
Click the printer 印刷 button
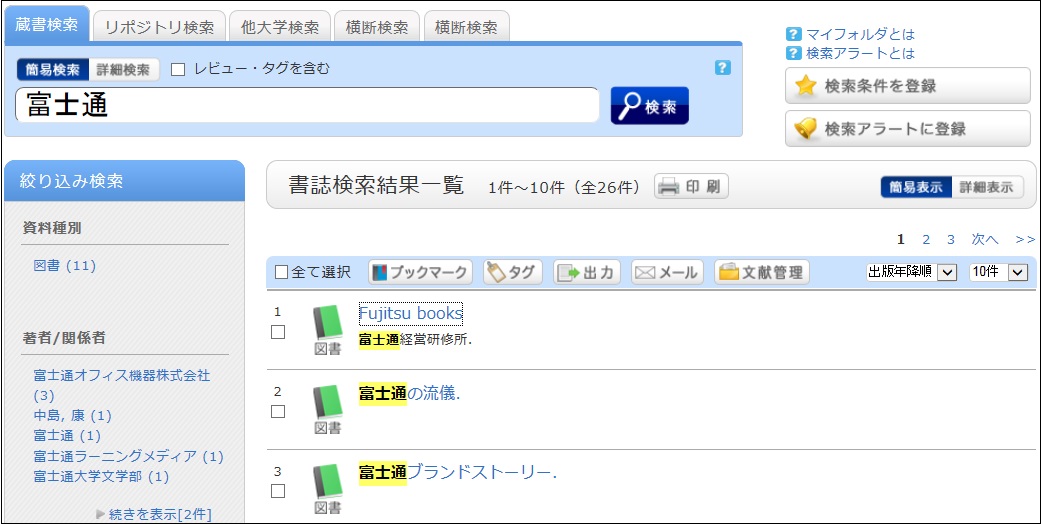coord(691,187)
